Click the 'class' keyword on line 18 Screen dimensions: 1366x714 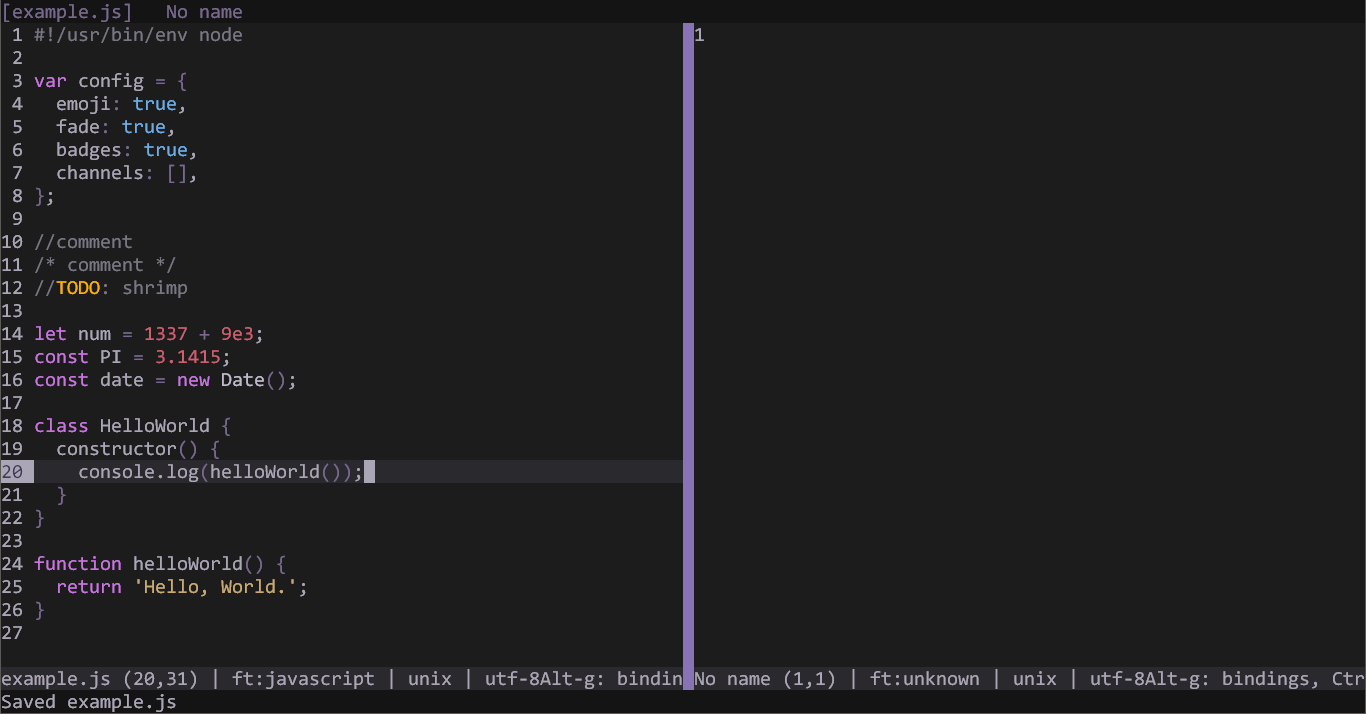pos(61,426)
